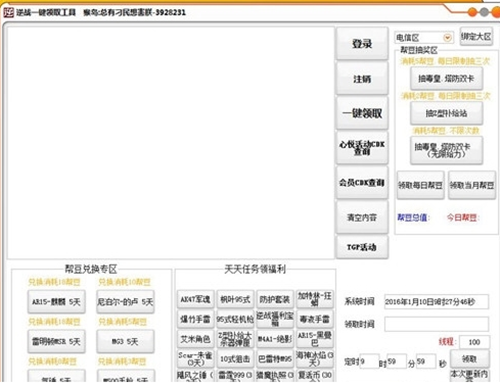Click the 登录 login button
500x385 pixels.
tap(362, 44)
